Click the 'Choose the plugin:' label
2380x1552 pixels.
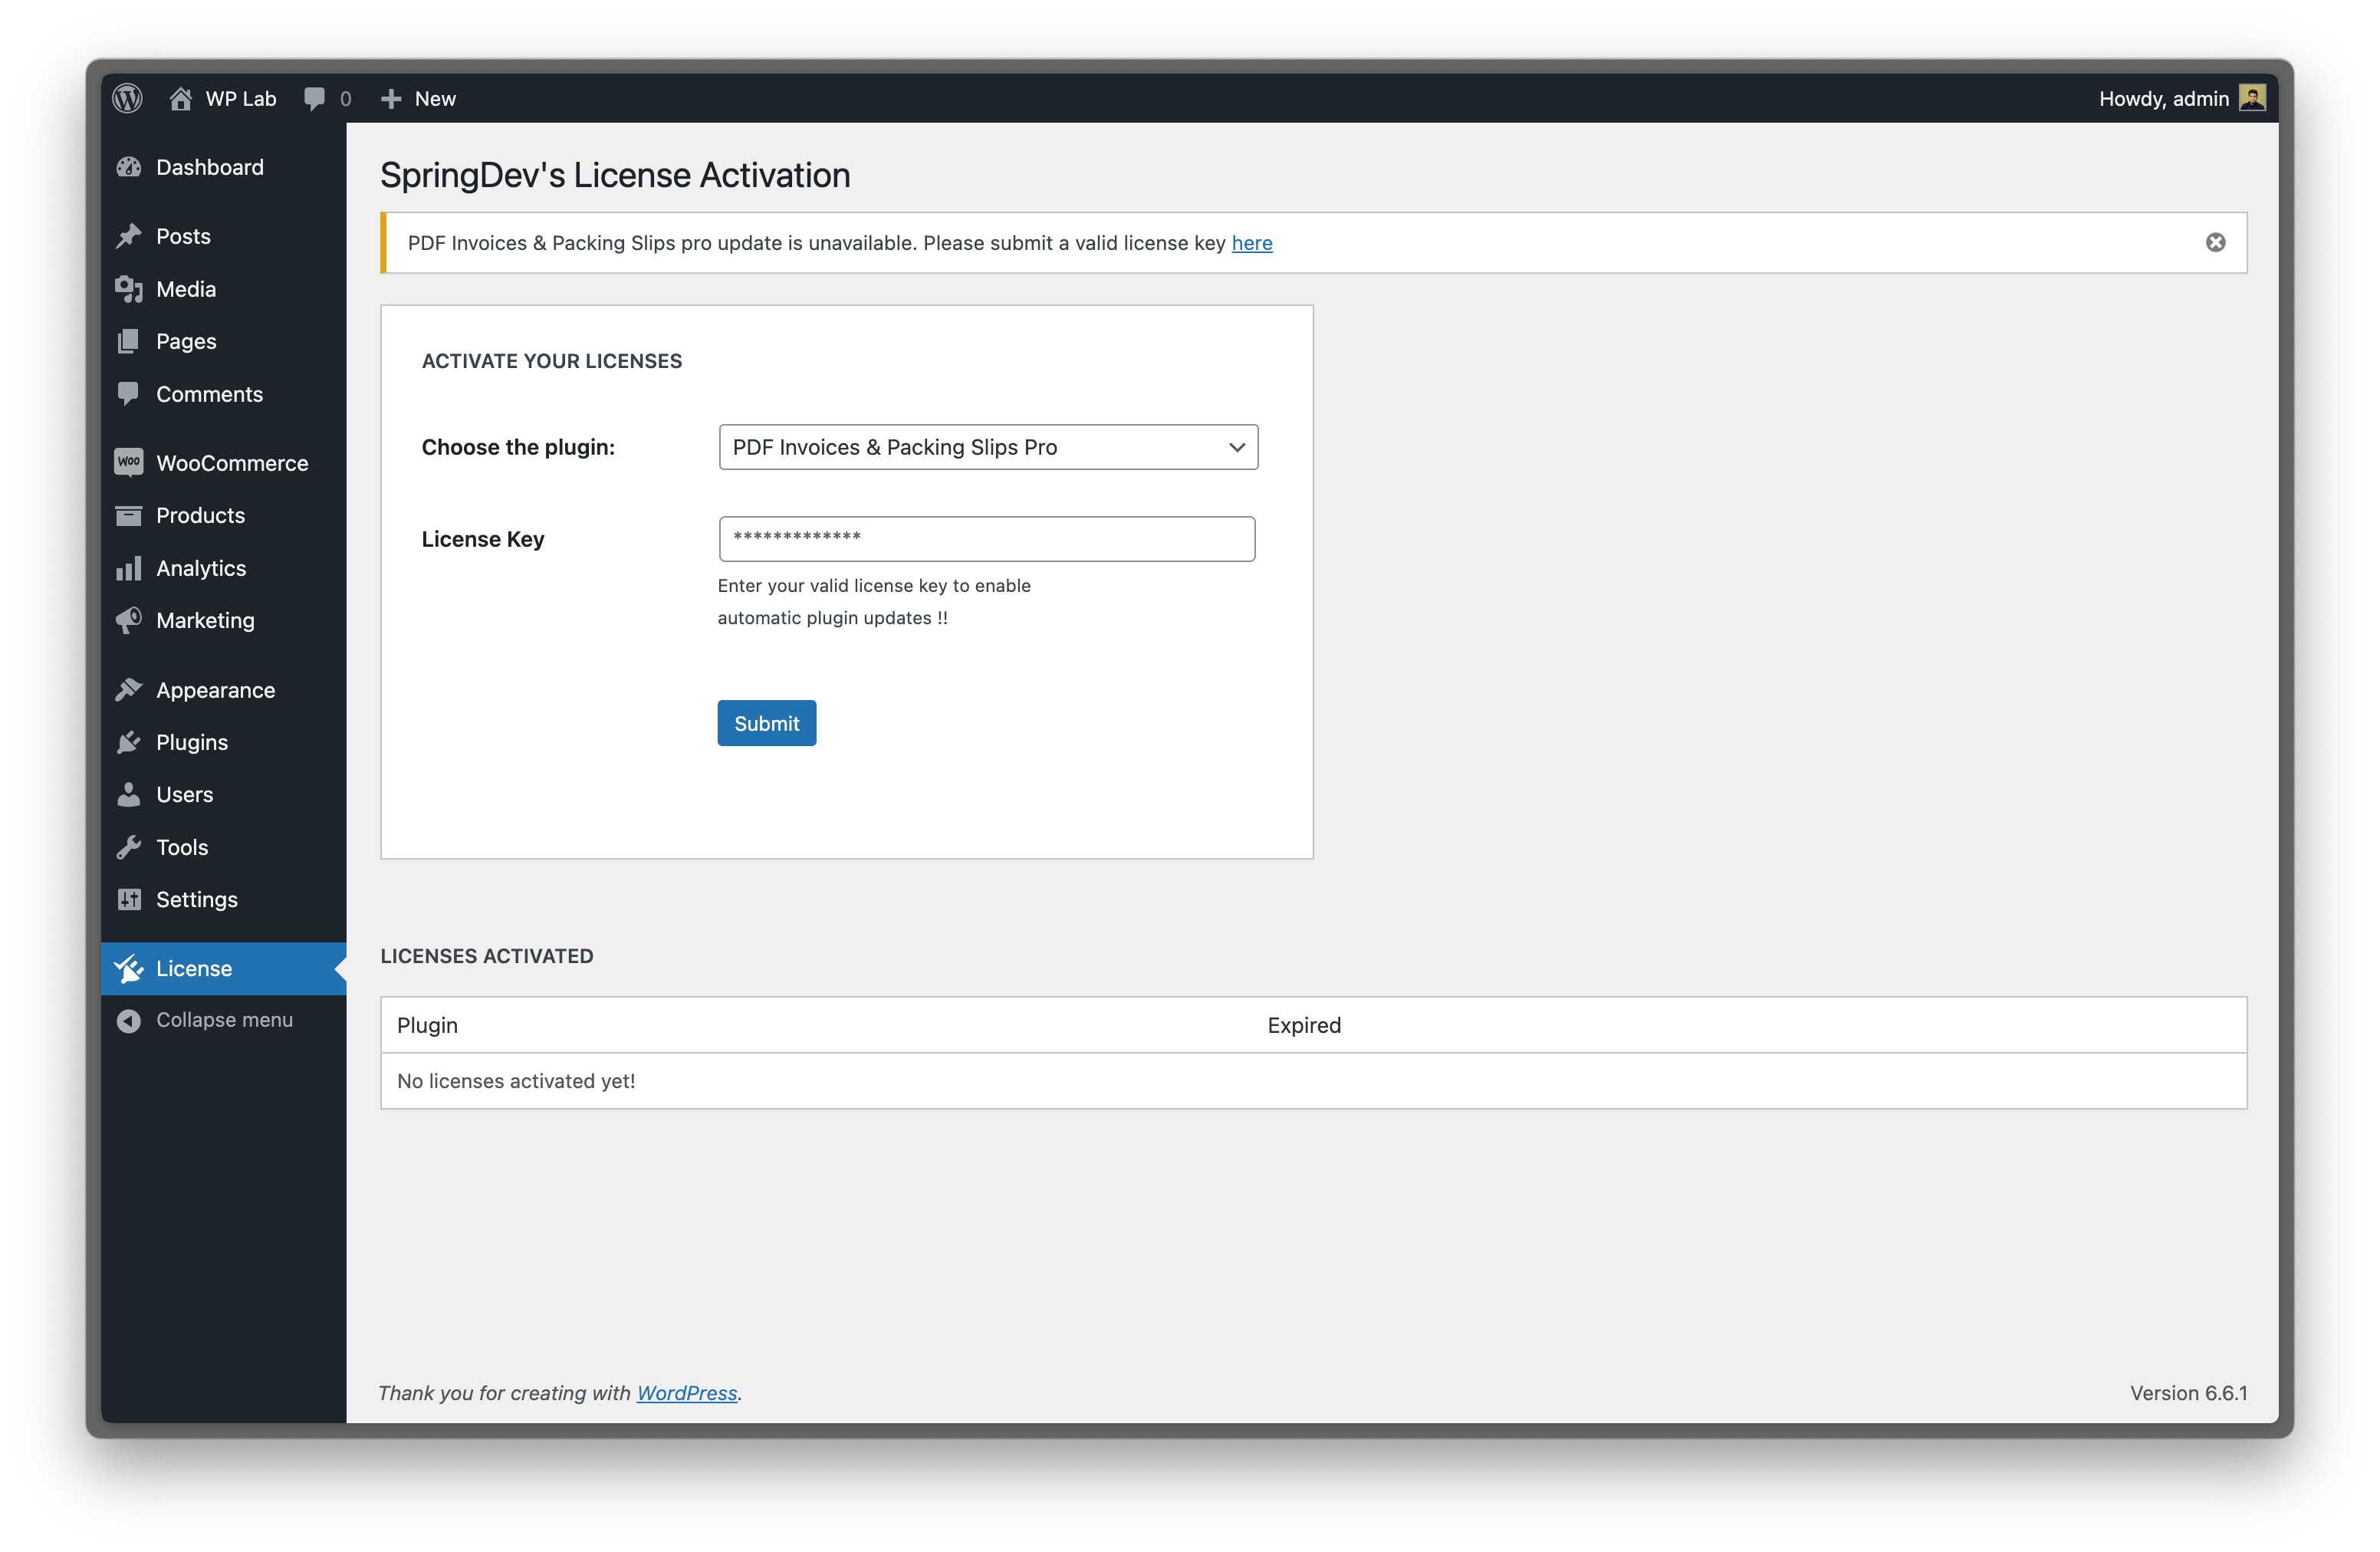[518, 447]
